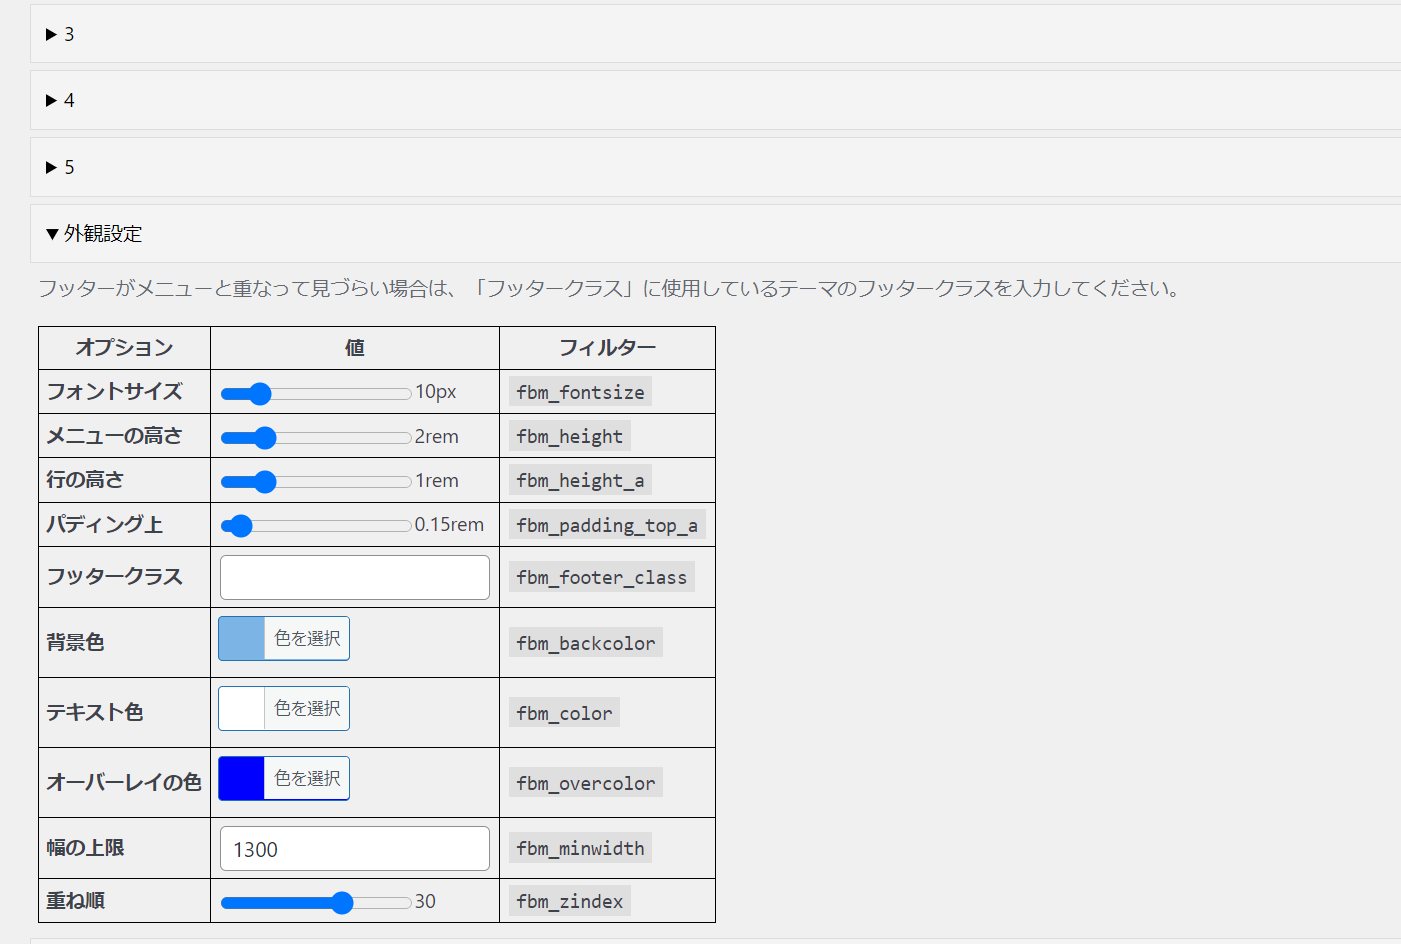Select the fbm_zindex filter code

click(x=569, y=900)
